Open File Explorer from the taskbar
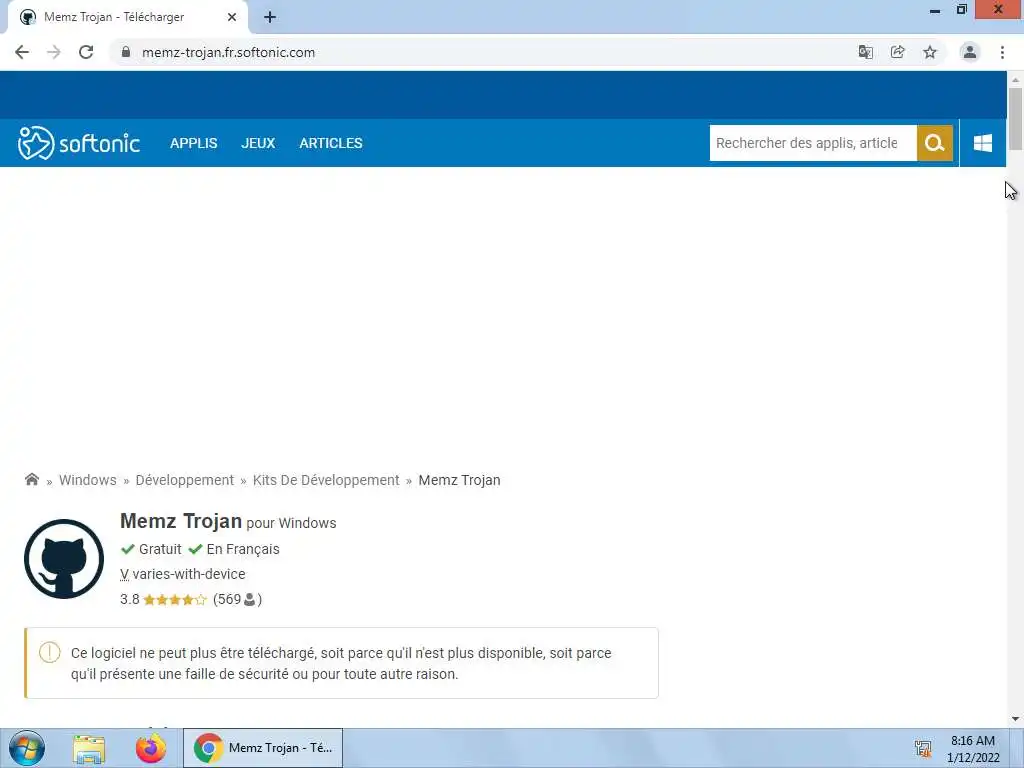Screen dimensions: 1024x768 89,748
